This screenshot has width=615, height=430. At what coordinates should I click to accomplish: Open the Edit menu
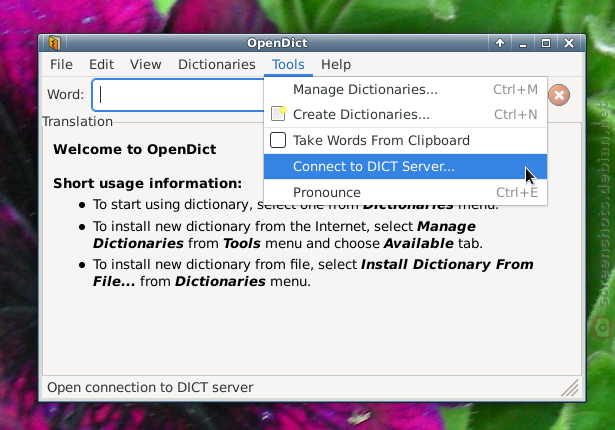(101, 64)
